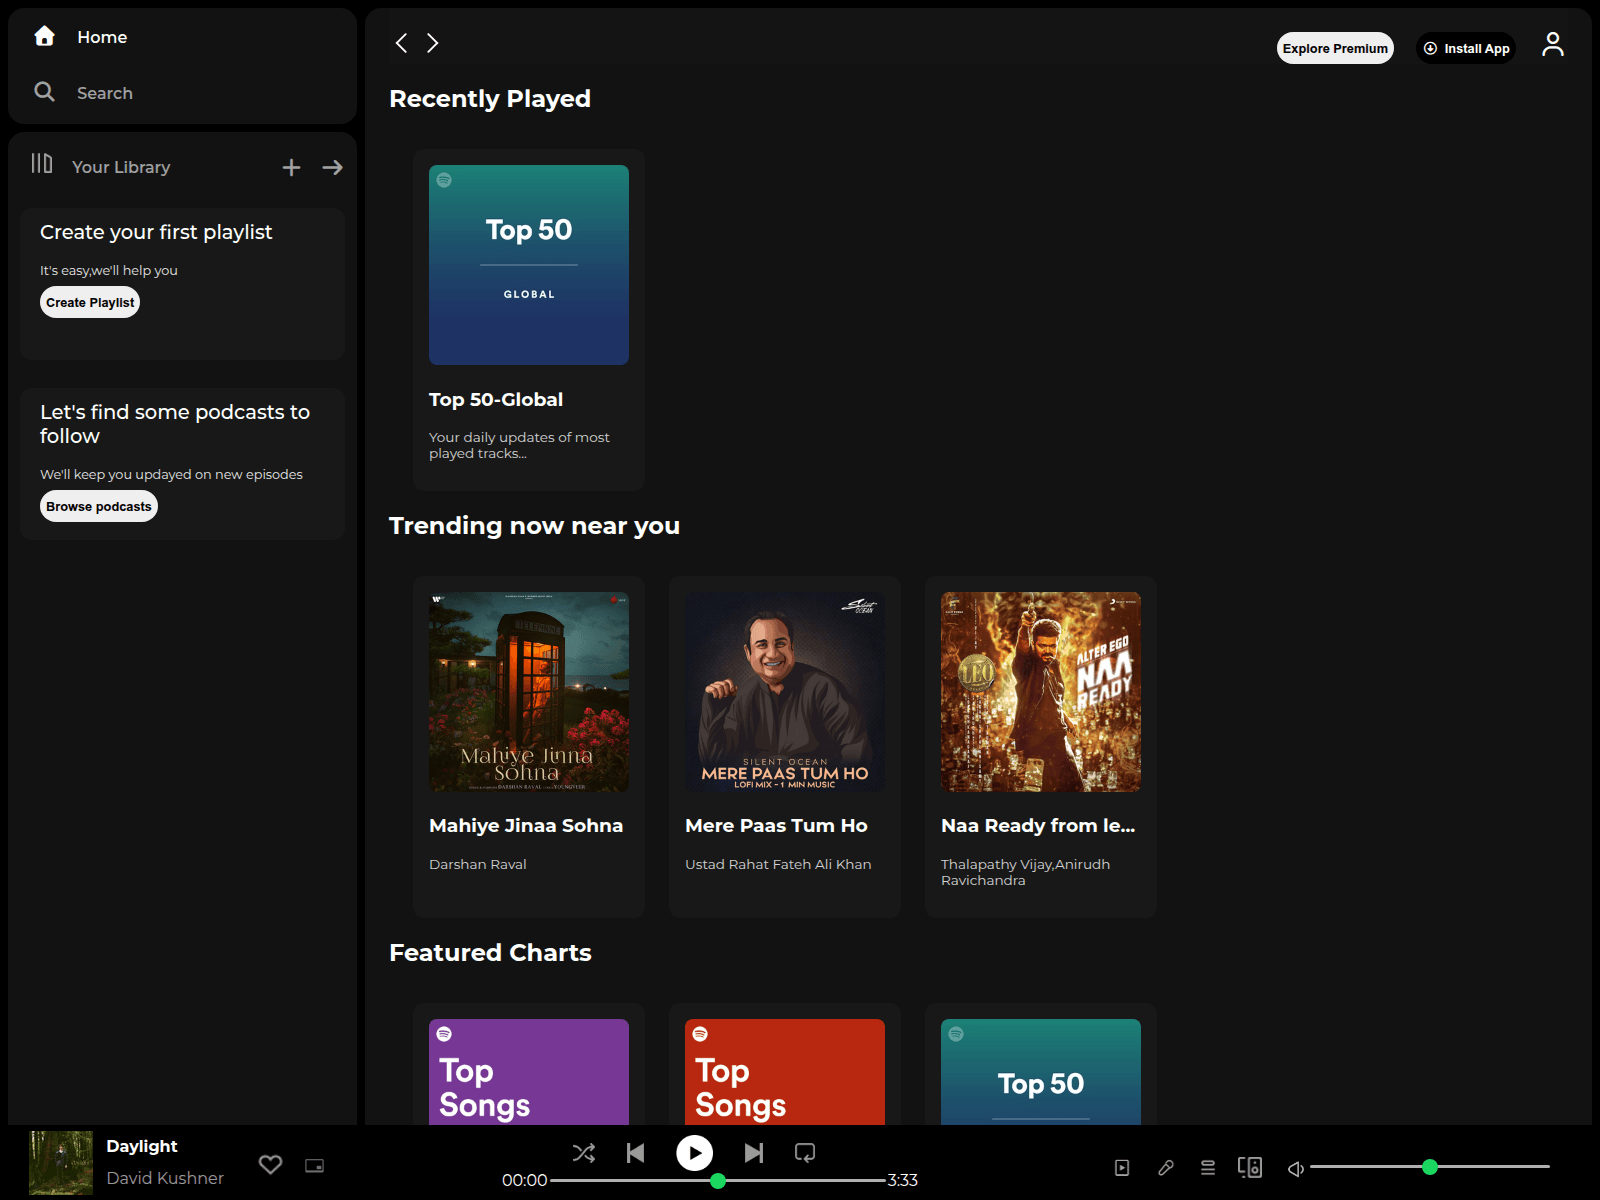Click the Create Playlist button
Viewport: 1600px width, 1200px height.
90,302
